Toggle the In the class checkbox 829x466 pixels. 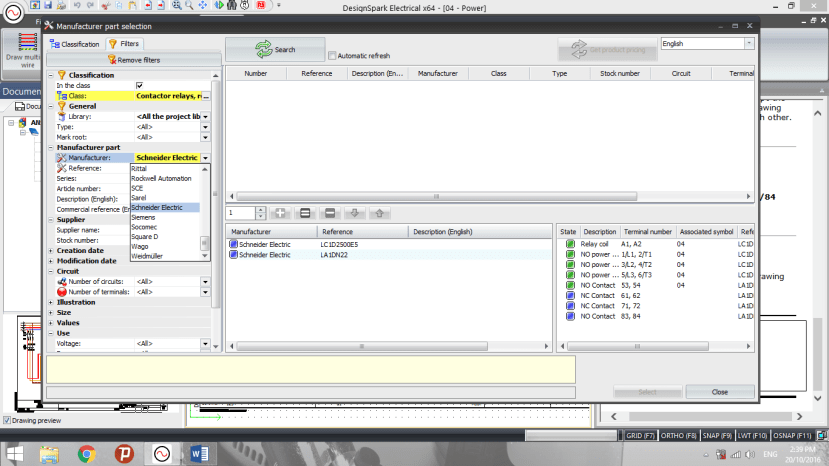(x=140, y=85)
